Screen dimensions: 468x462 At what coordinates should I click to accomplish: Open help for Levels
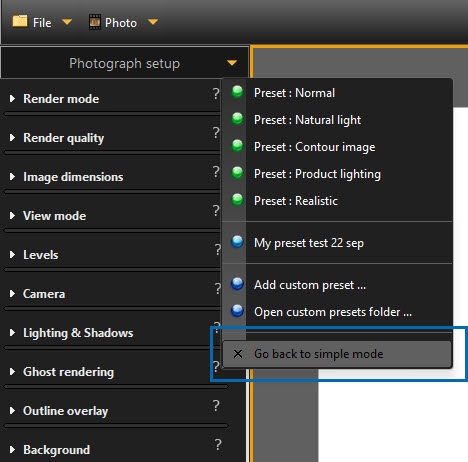pos(218,250)
